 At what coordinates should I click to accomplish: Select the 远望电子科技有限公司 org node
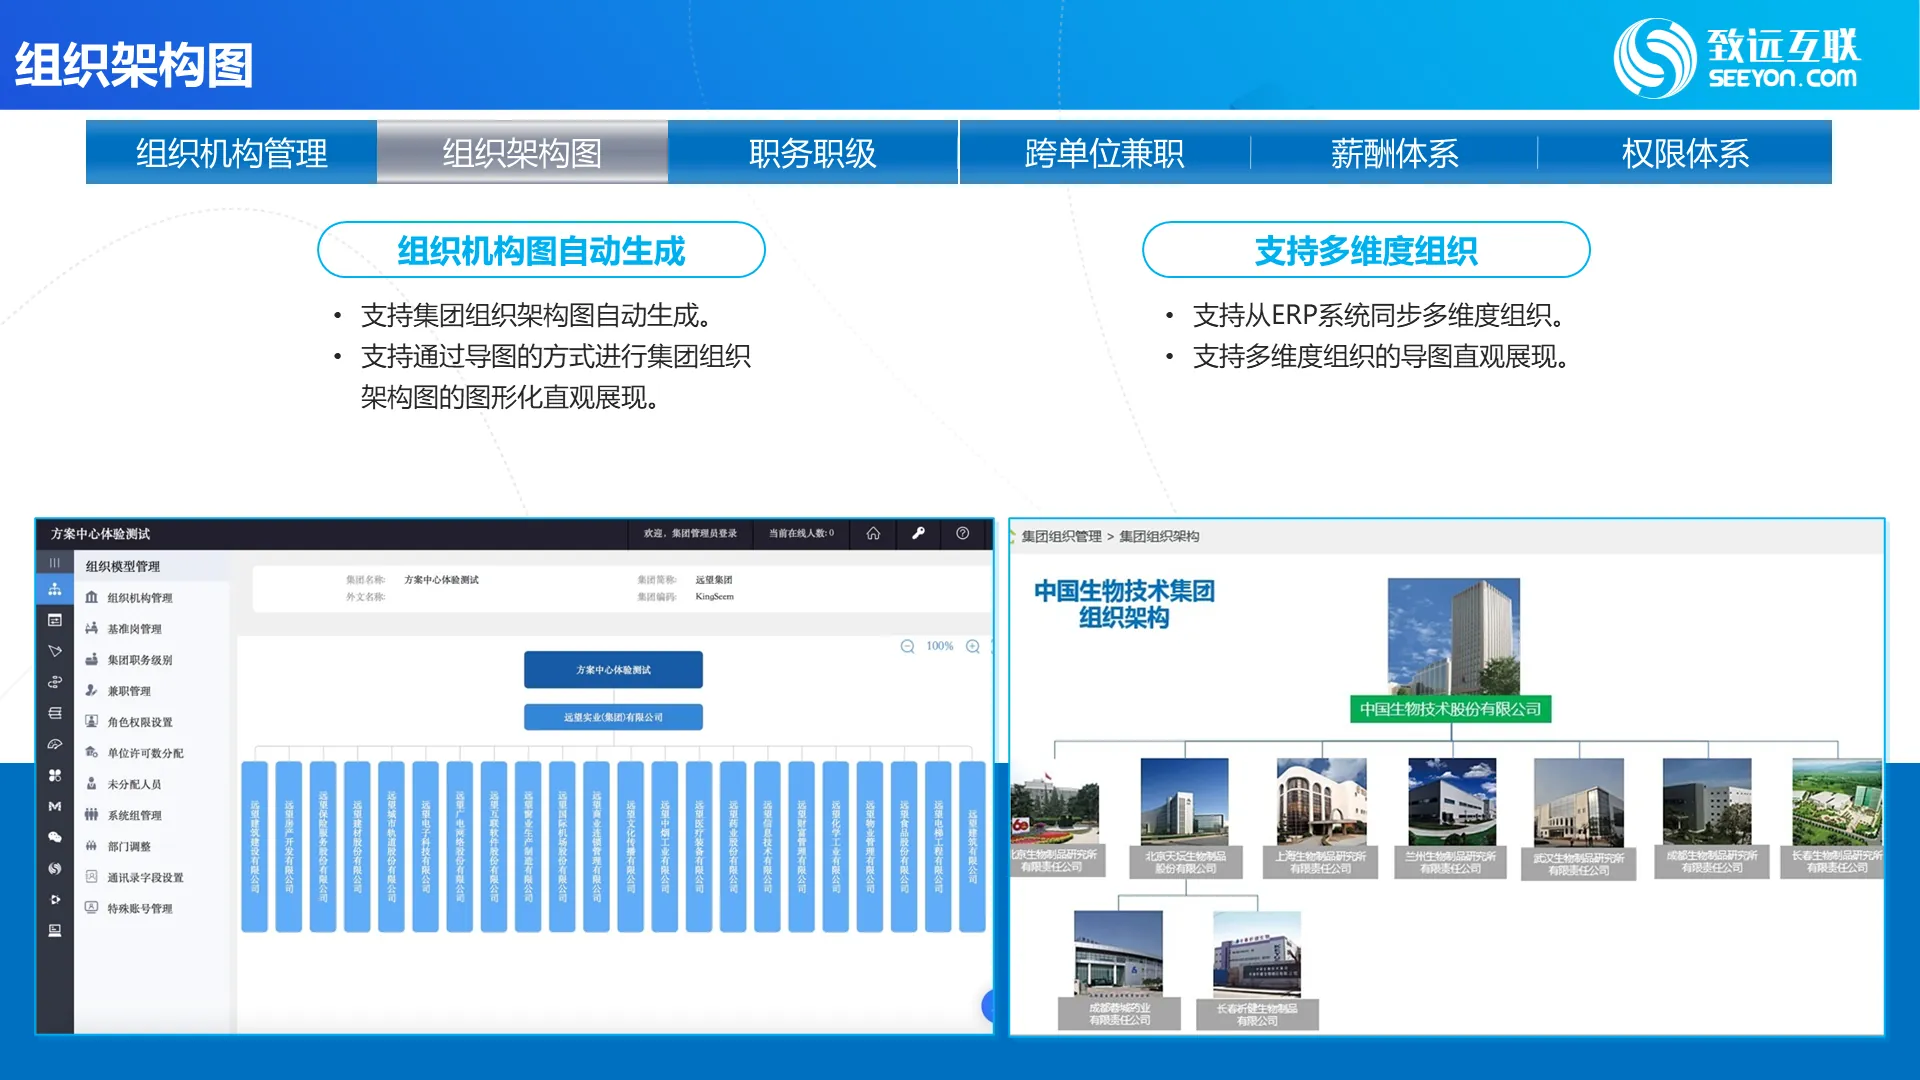click(426, 846)
